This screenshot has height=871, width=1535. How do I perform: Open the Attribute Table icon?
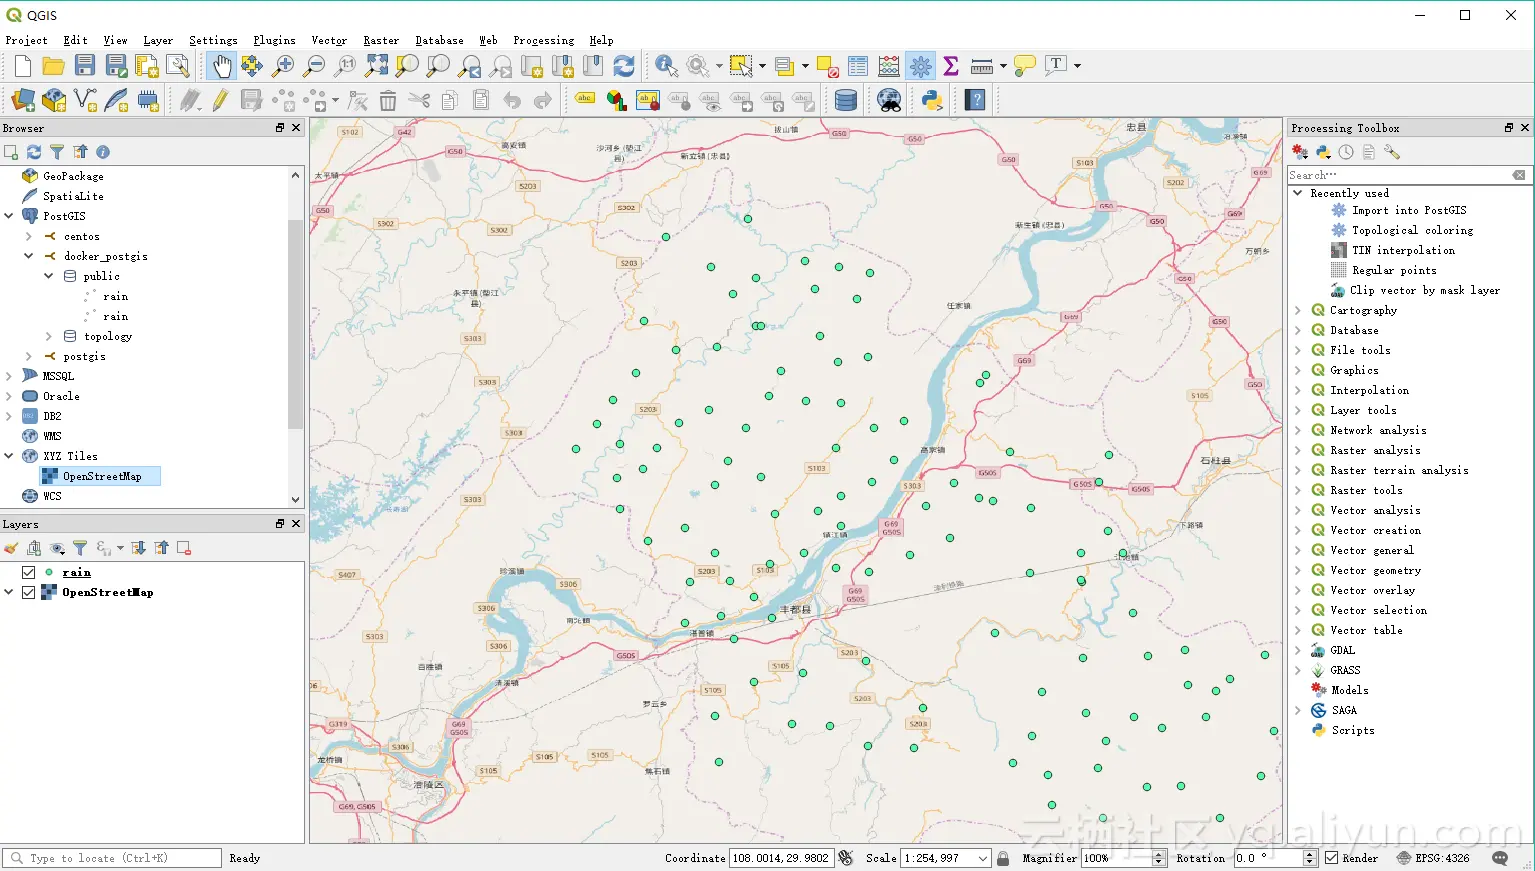[857, 66]
